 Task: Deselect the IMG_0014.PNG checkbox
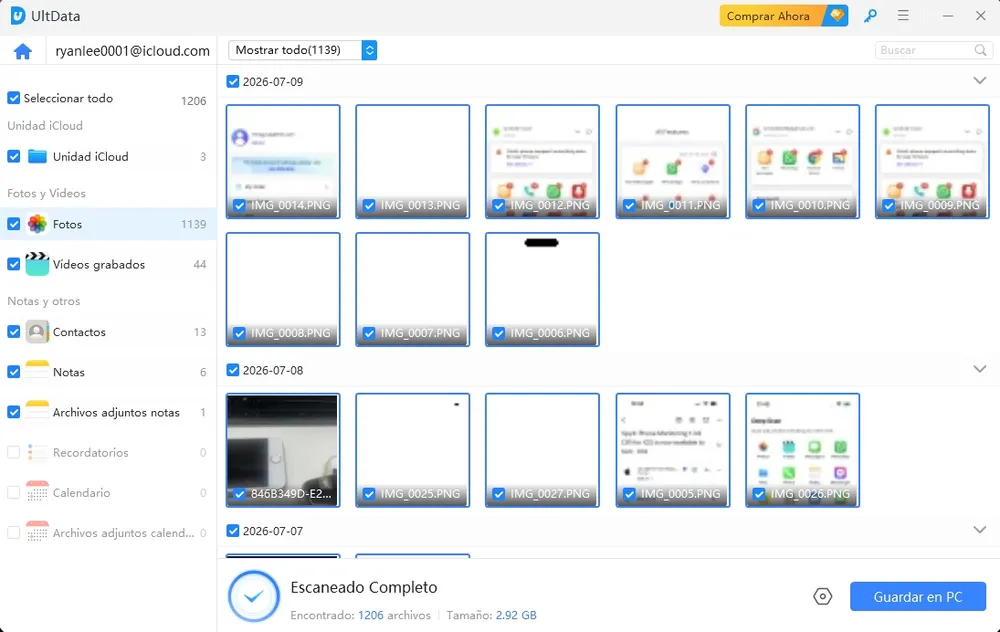239,205
